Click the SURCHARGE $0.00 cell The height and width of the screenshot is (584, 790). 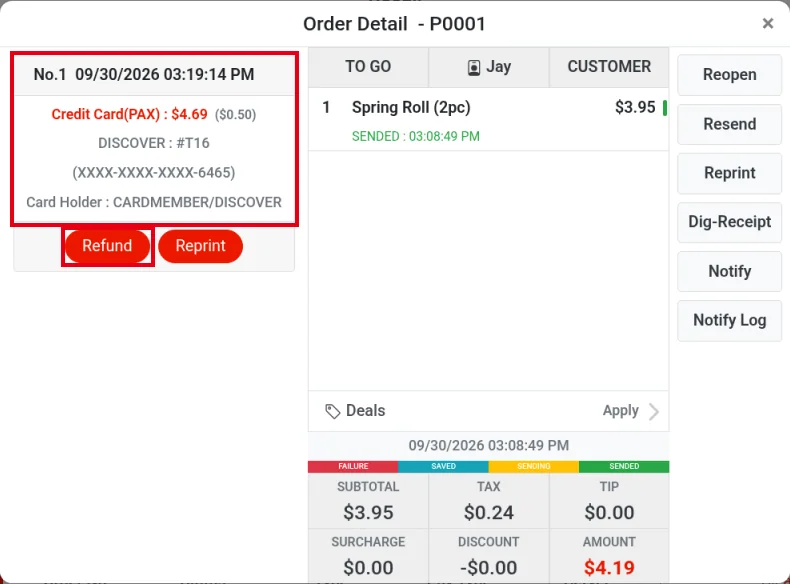point(368,556)
